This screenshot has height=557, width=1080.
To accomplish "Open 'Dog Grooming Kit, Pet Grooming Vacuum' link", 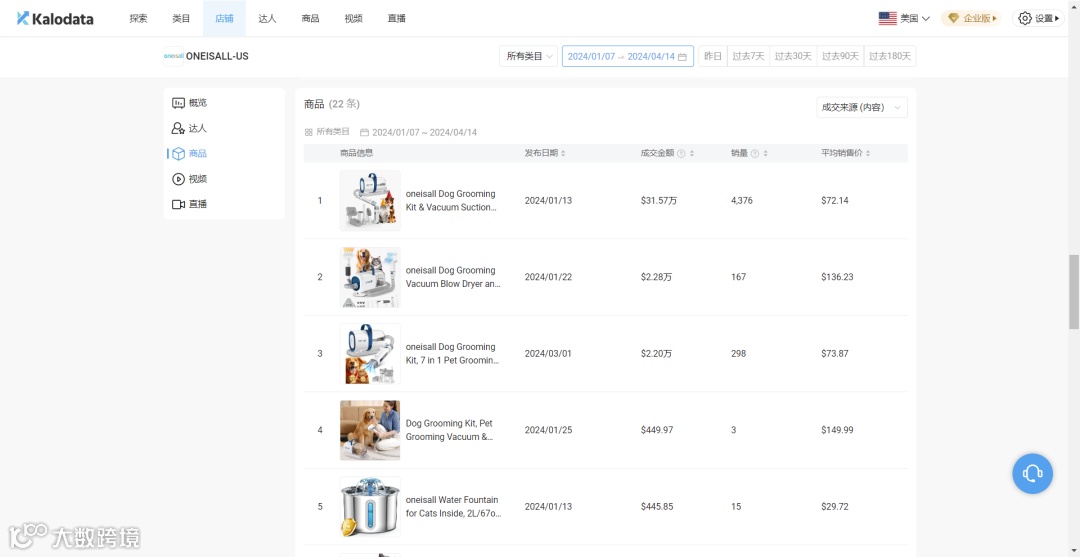I will tap(450, 430).
